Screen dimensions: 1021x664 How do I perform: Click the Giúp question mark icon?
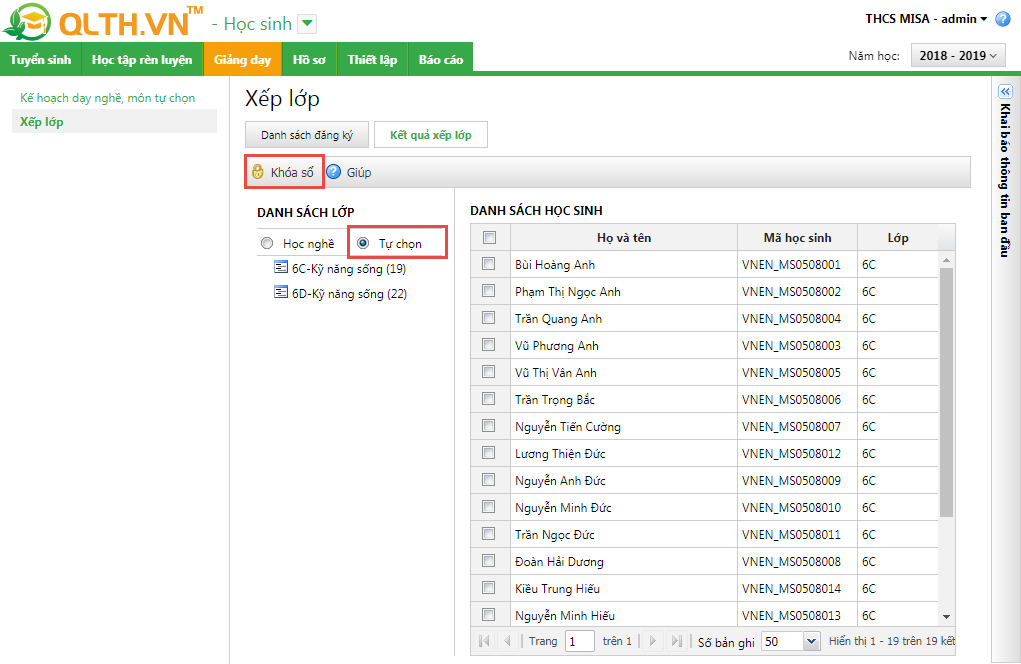coord(334,172)
